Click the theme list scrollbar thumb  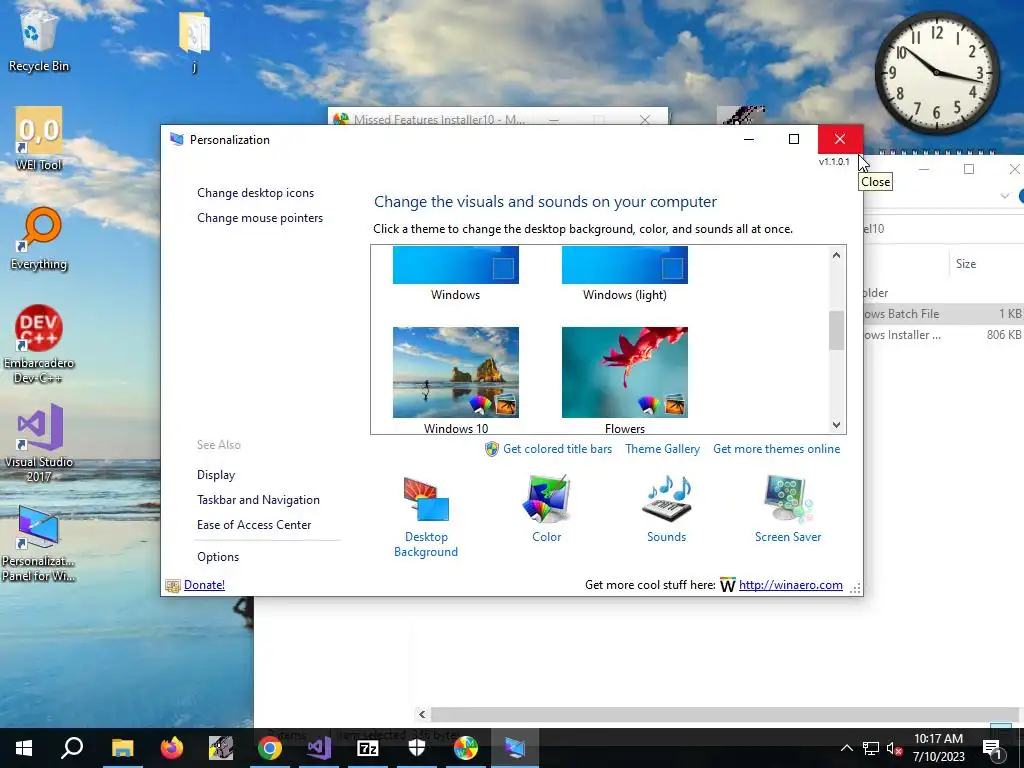(x=837, y=330)
